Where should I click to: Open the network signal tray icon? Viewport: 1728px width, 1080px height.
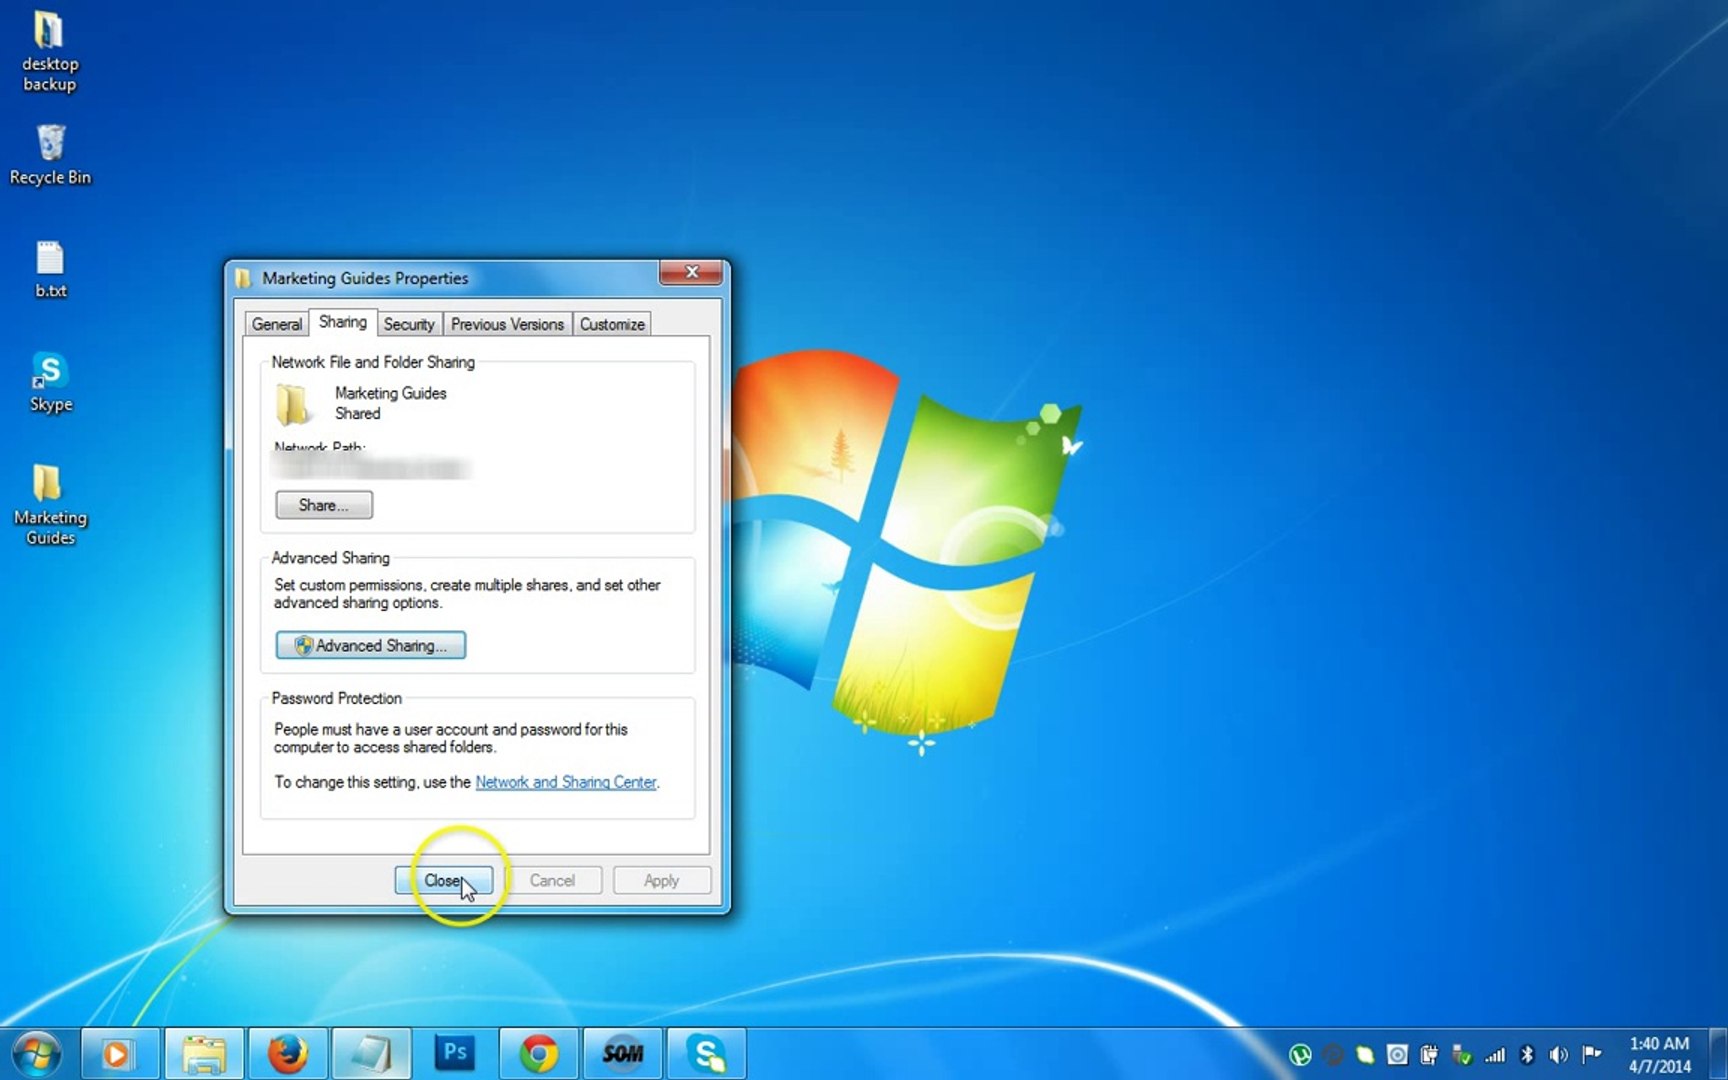point(1495,1054)
